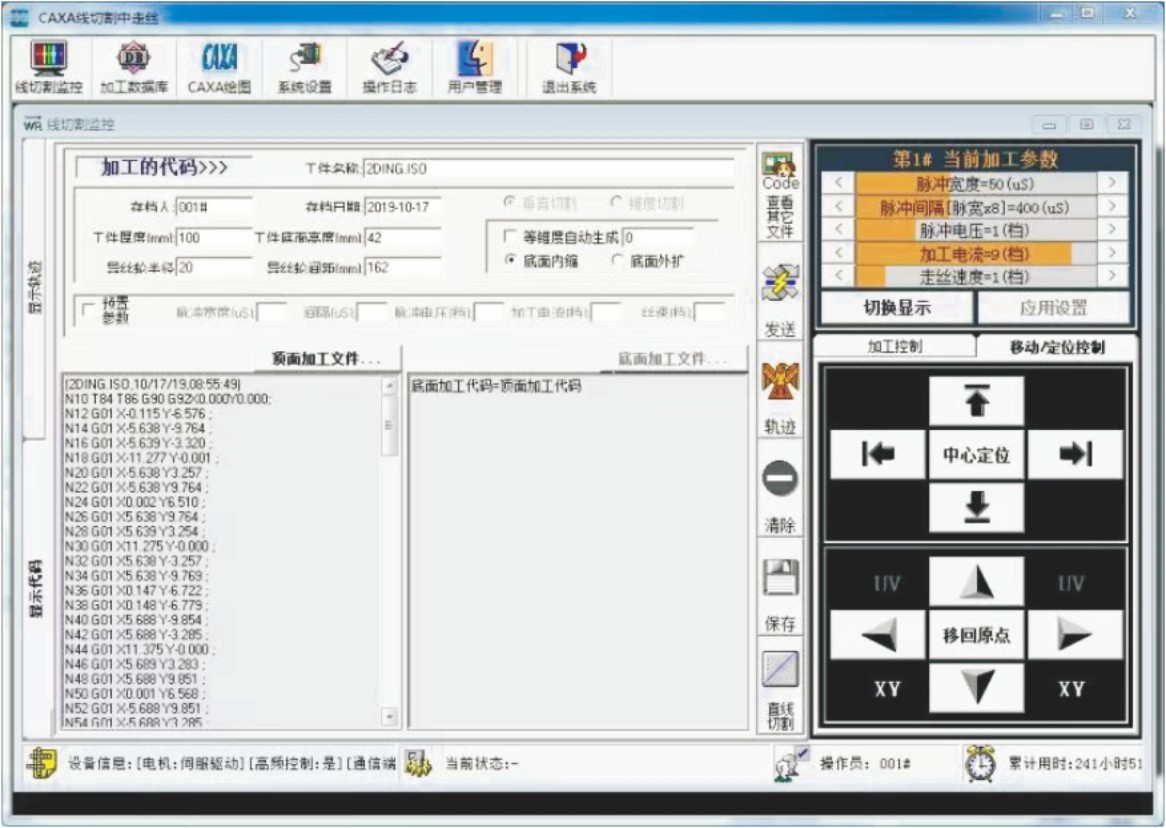Viewport: 1166px width, 828px height.
Task: Click the 退出系统 exit icon
Action: 569,62
